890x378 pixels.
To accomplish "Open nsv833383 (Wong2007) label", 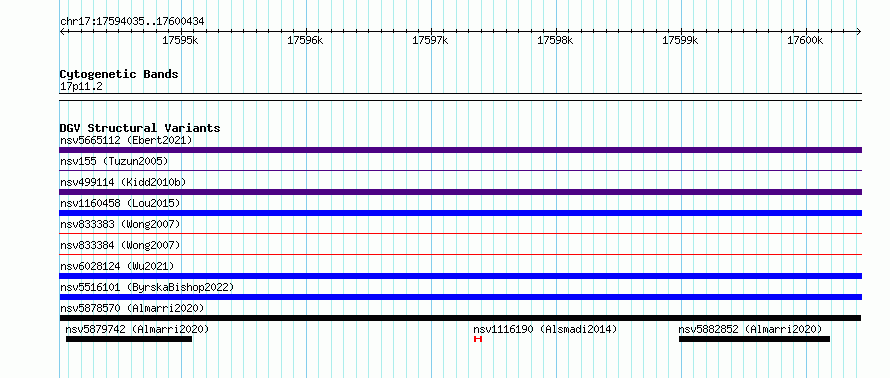I will point(120,224).
